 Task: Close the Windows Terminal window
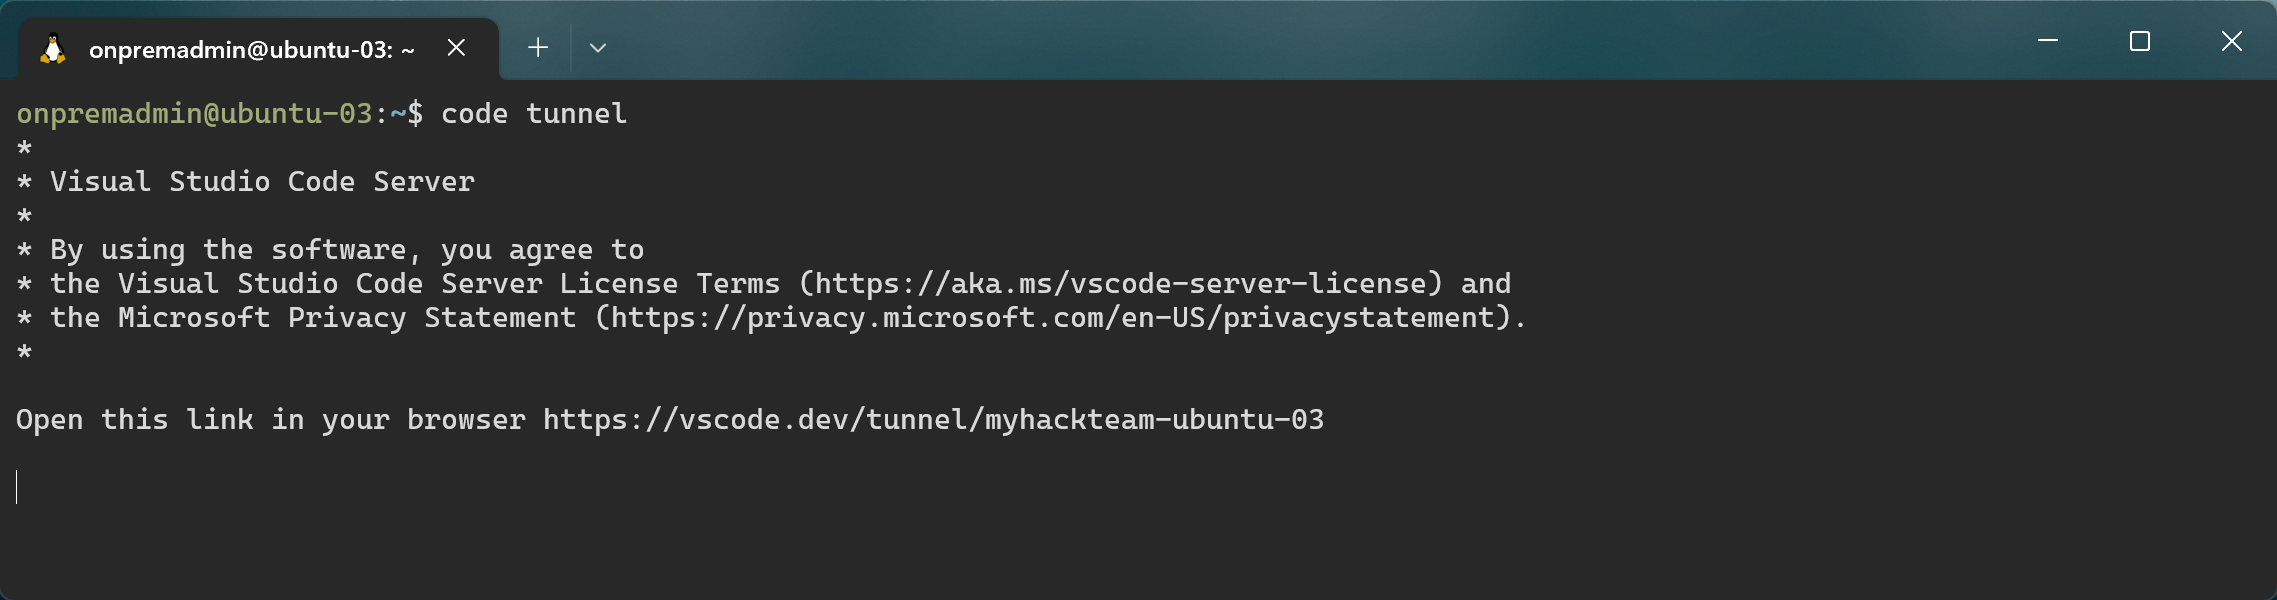(x=2232, y=40)
